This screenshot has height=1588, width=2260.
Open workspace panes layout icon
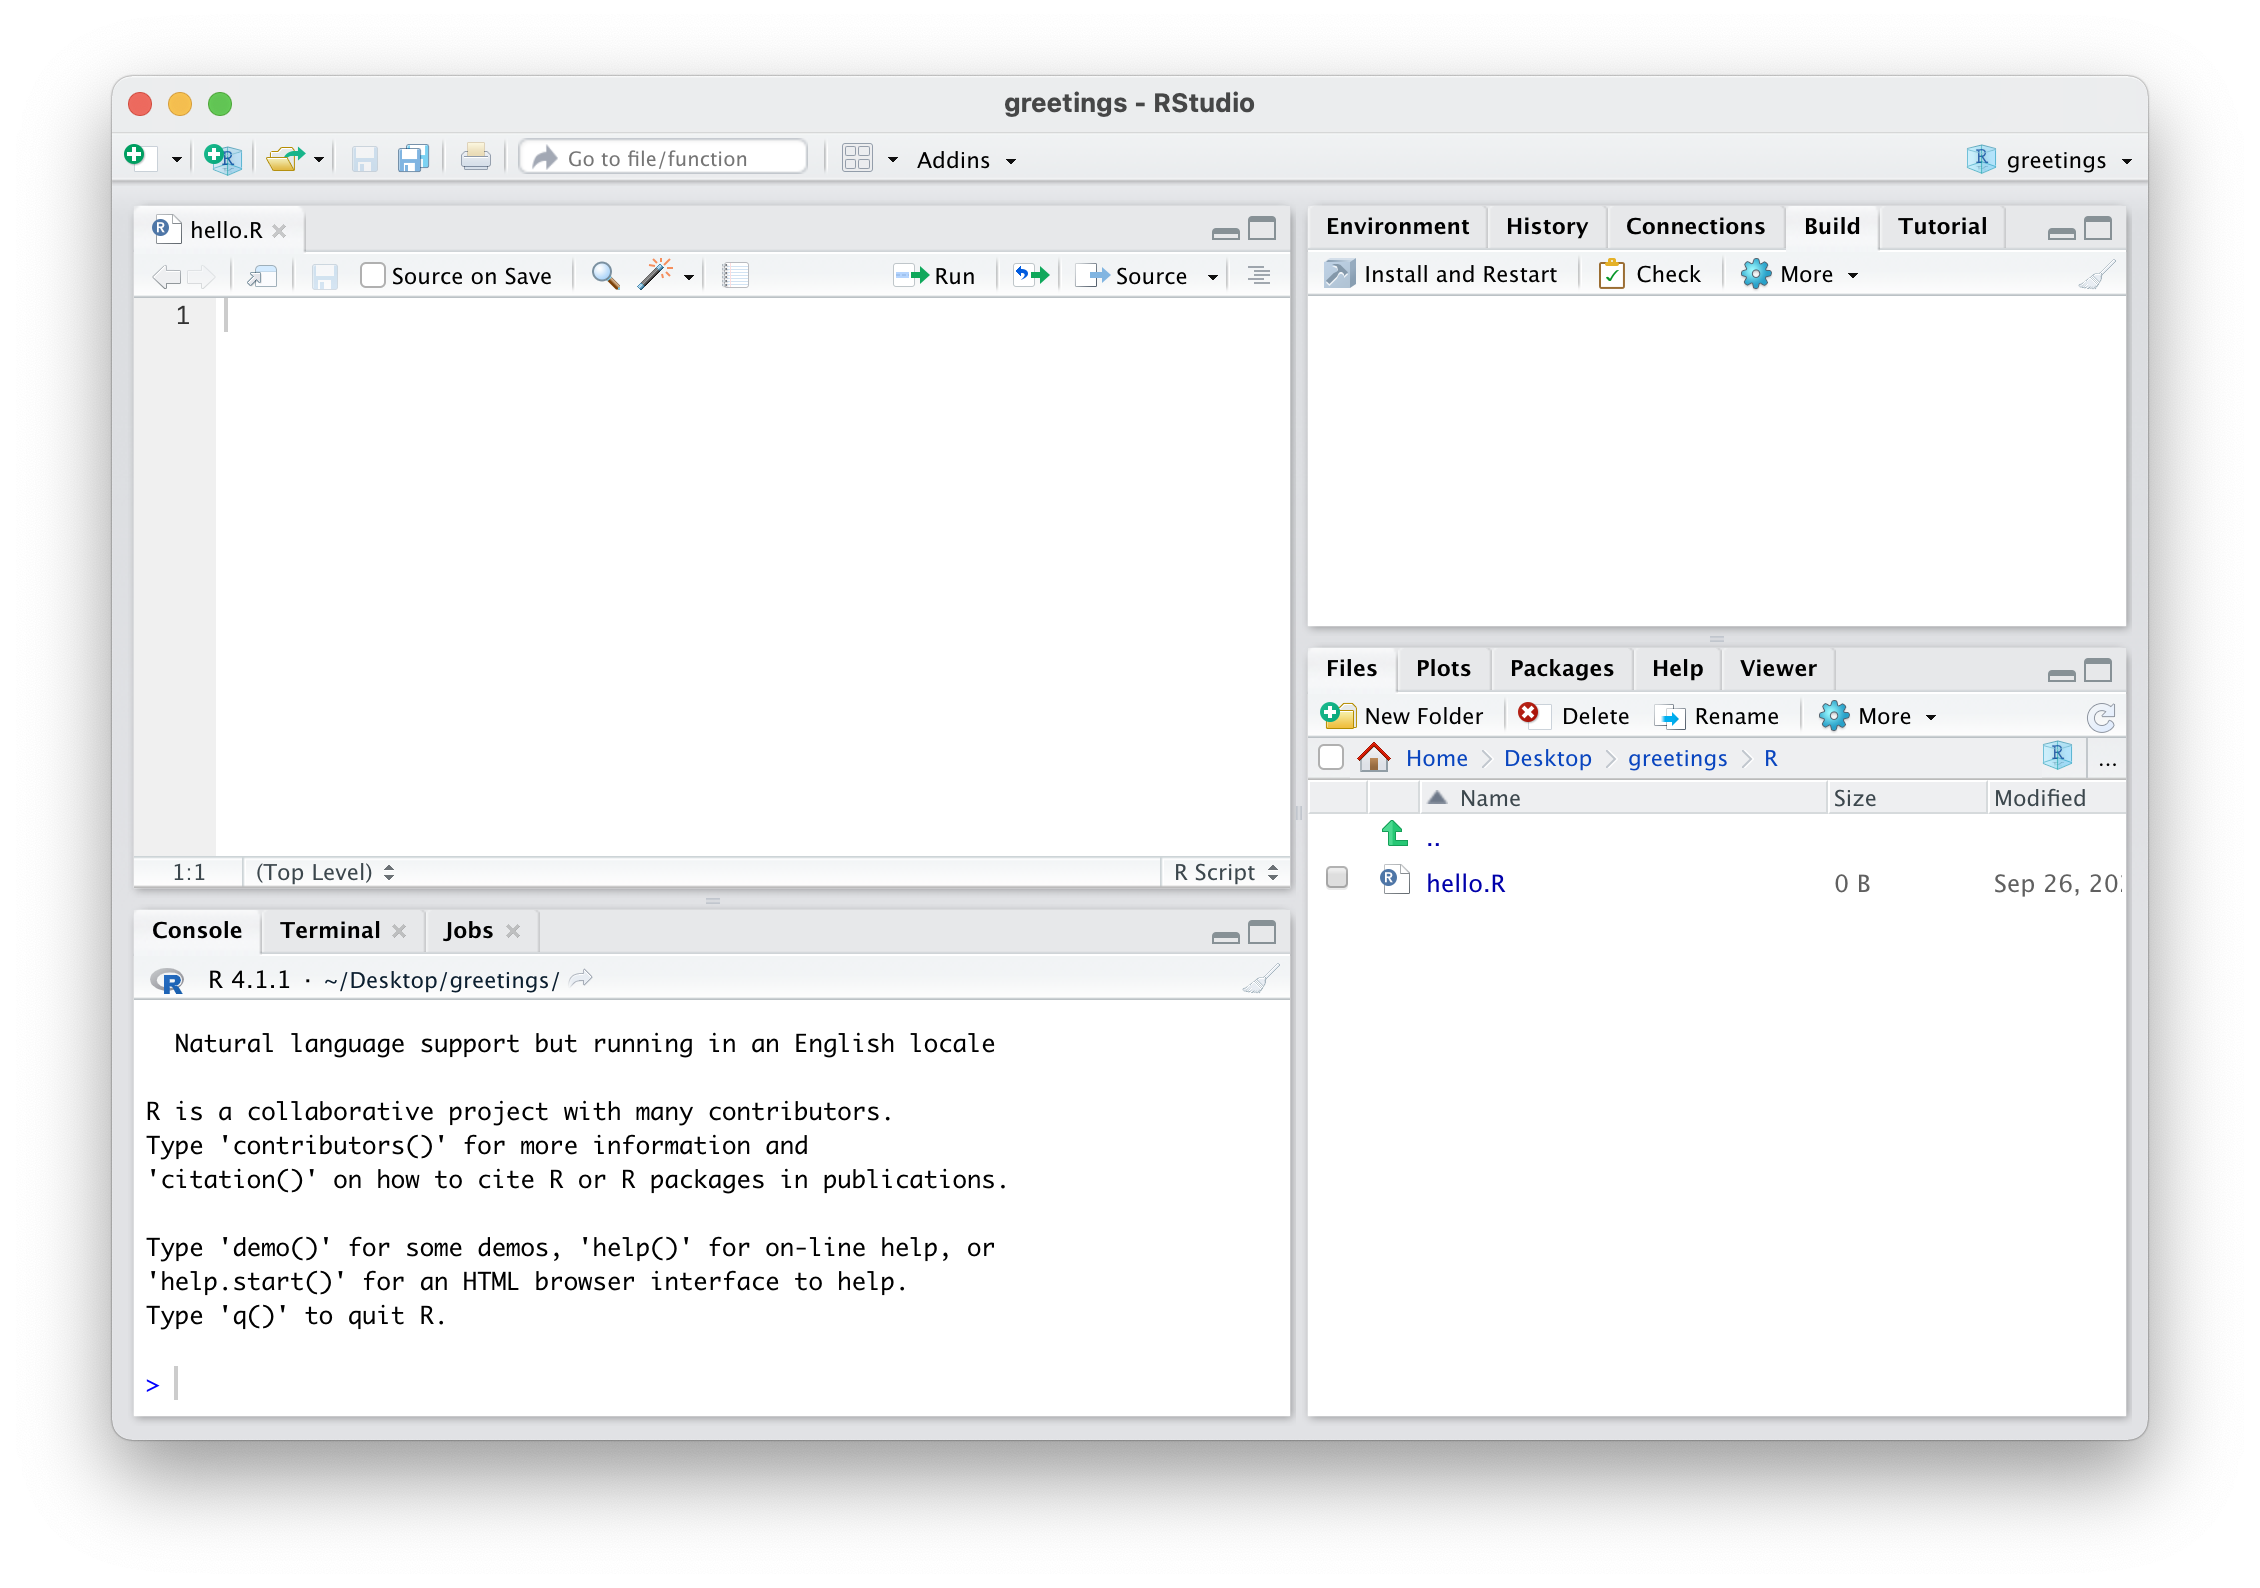pos(857,158)
